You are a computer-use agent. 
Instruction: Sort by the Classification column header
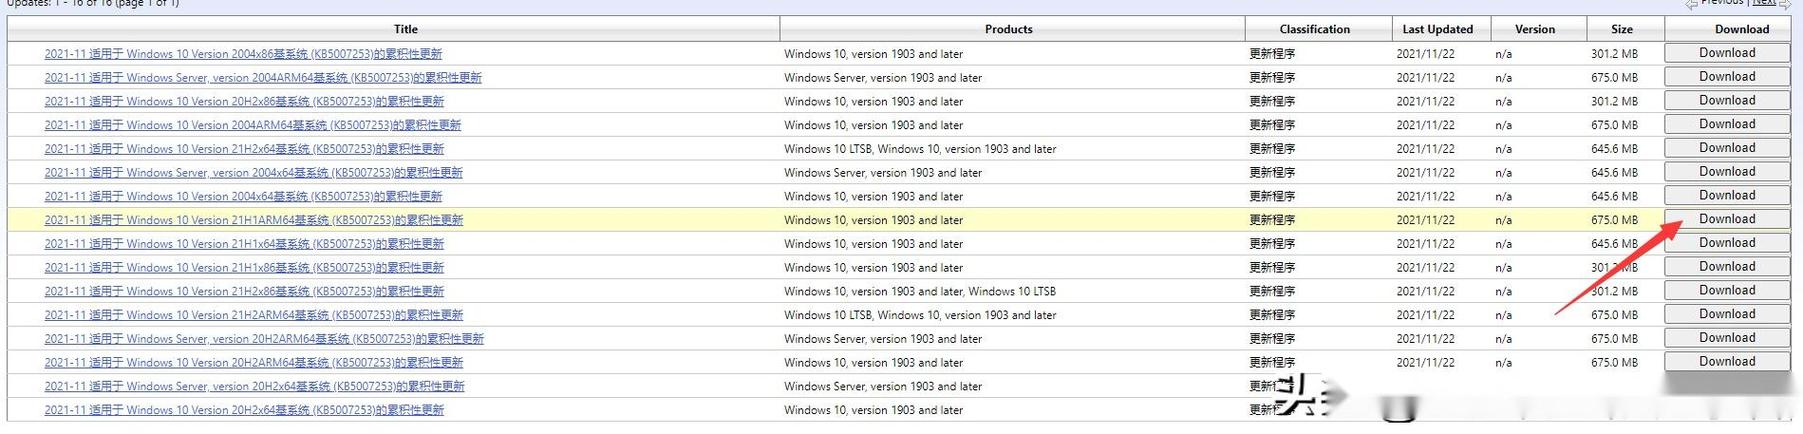1314,29
